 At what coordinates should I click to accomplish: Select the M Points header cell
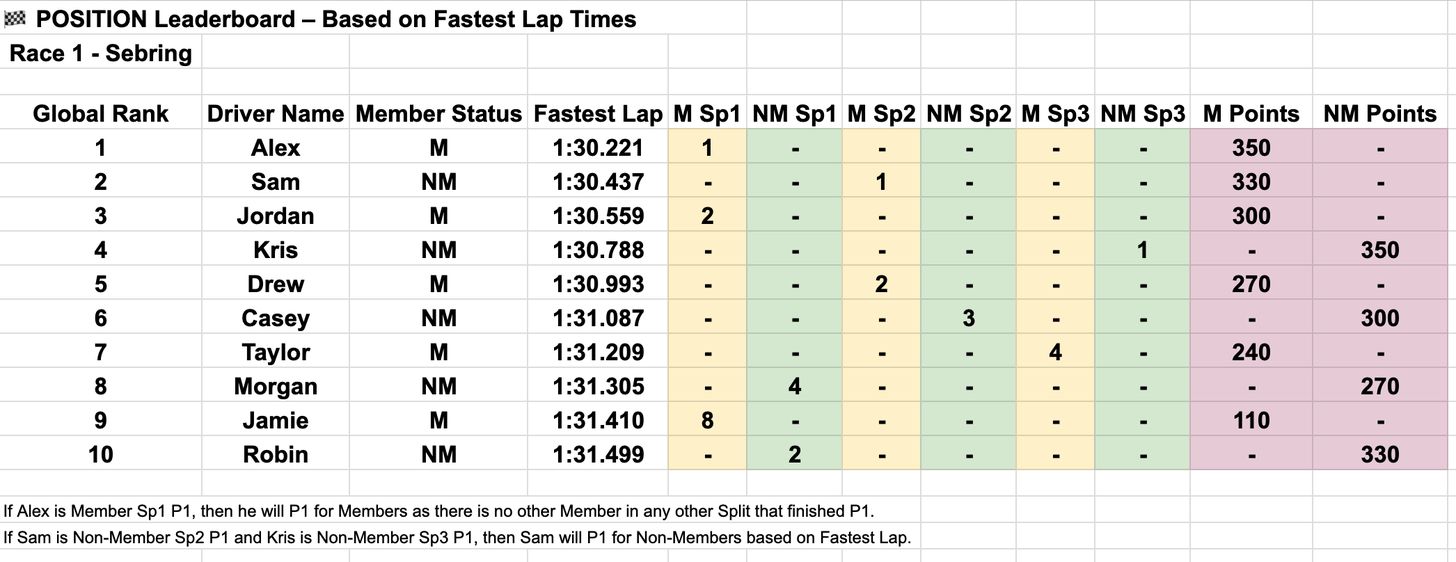(x=1251, y=114)
